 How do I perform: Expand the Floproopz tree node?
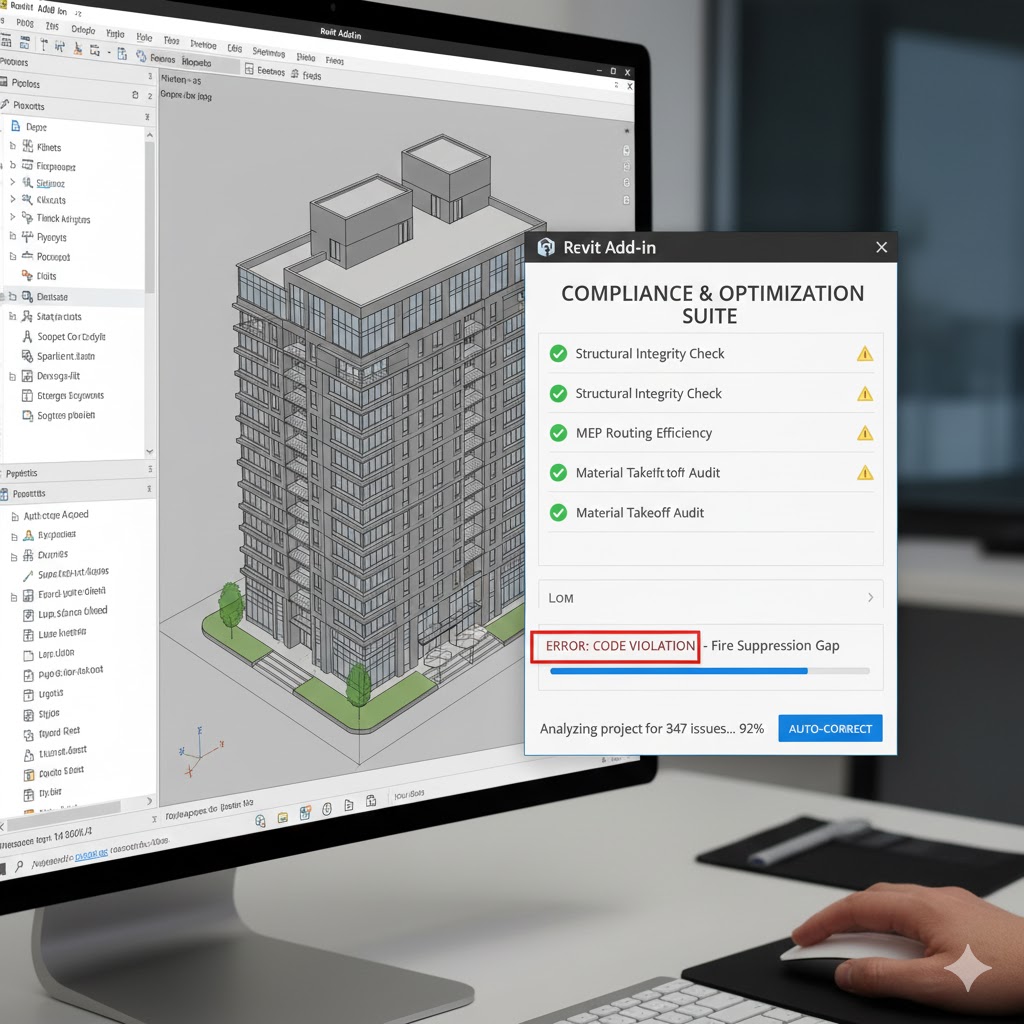pos(12,165)
